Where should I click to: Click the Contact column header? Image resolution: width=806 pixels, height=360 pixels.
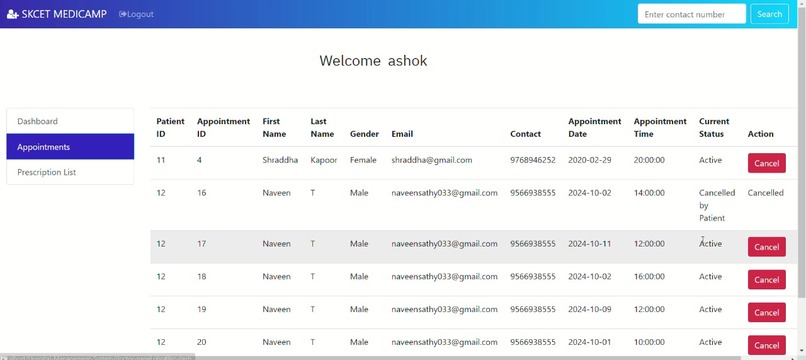point(525,134)
